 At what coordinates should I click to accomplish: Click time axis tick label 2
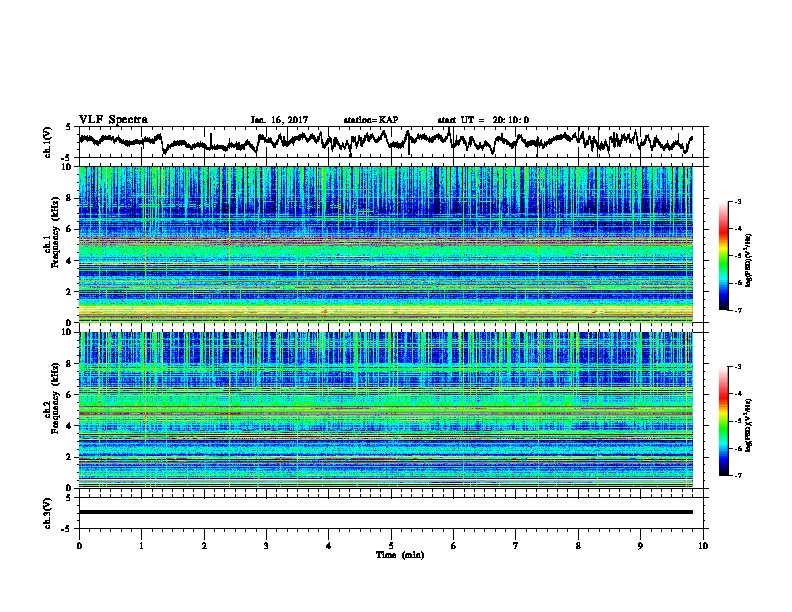204,546
